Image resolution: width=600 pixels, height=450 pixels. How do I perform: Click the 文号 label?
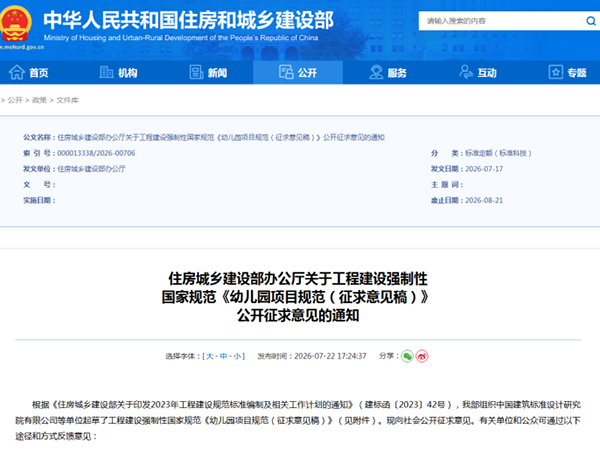(39, 185)
